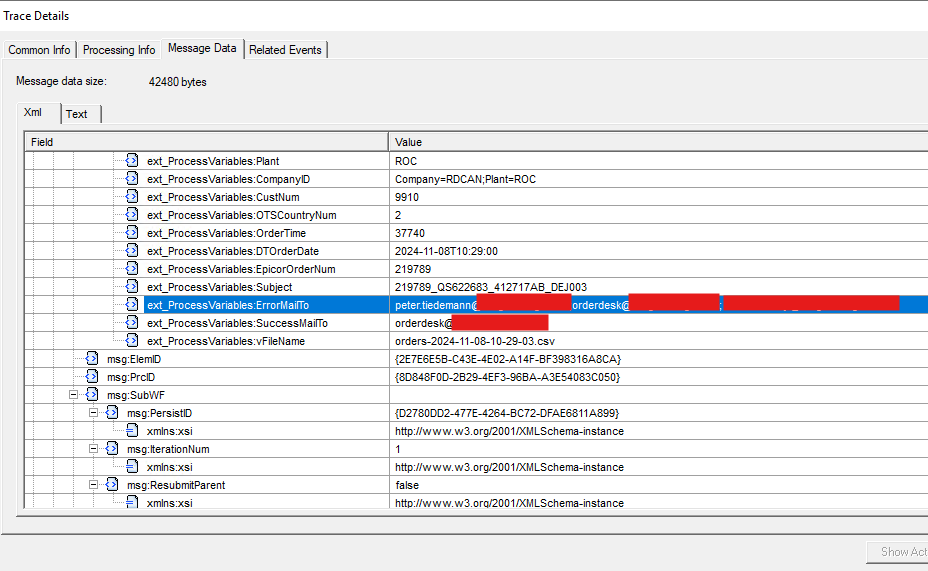Click the element icon beside msg:PersistID
Image resolution: width=928 pixels, height=571 pixels.
[112, 412]
